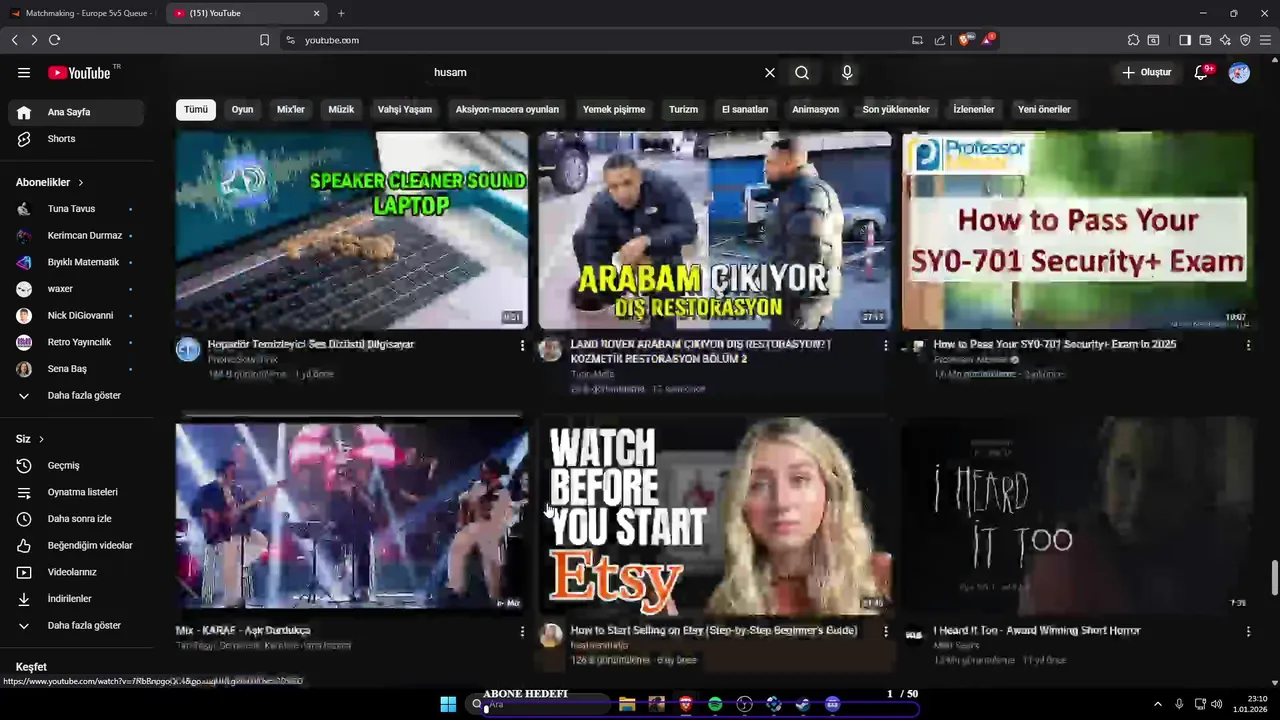
Task: Open Oynatma listeleri playlists
Action: pos(76,492)
